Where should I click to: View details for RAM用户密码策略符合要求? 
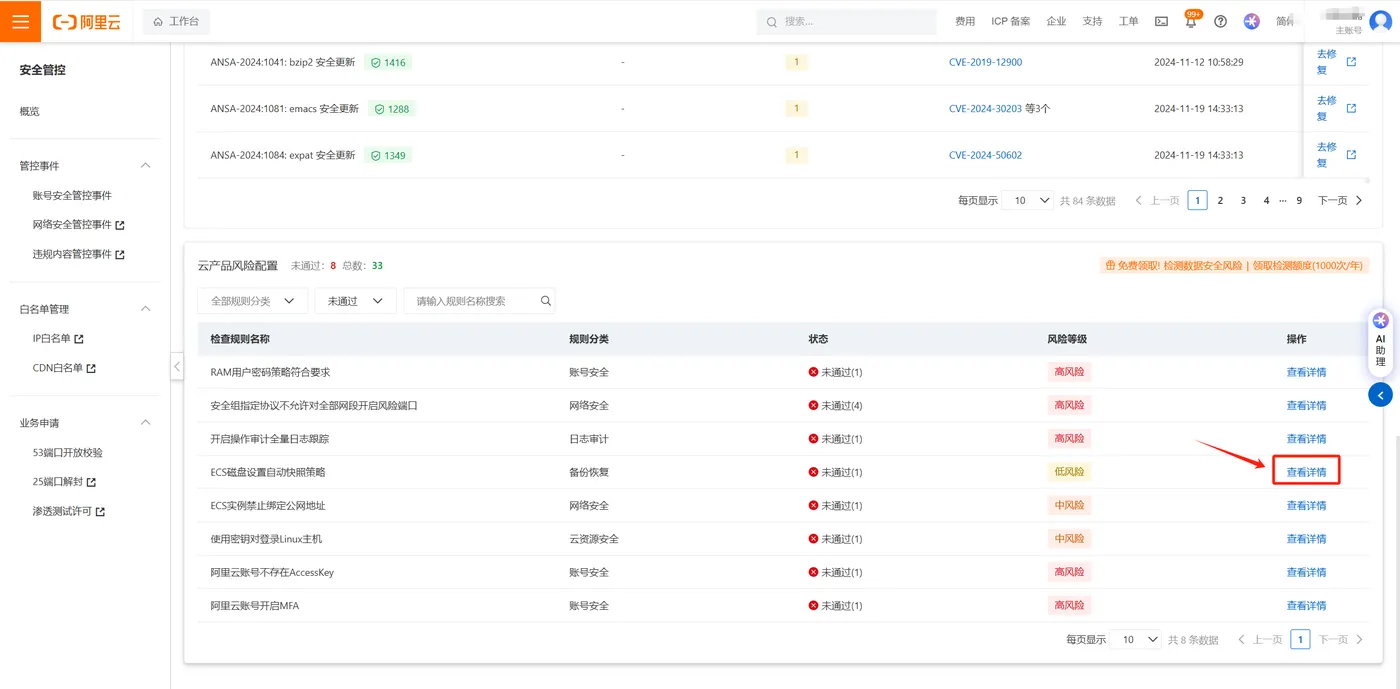point(1306,372)
